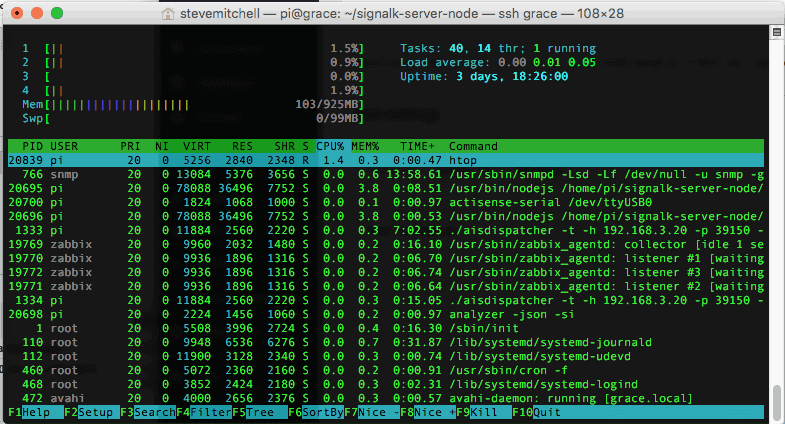Click F7 Nice - to lower niceness

tap(372, 412)
